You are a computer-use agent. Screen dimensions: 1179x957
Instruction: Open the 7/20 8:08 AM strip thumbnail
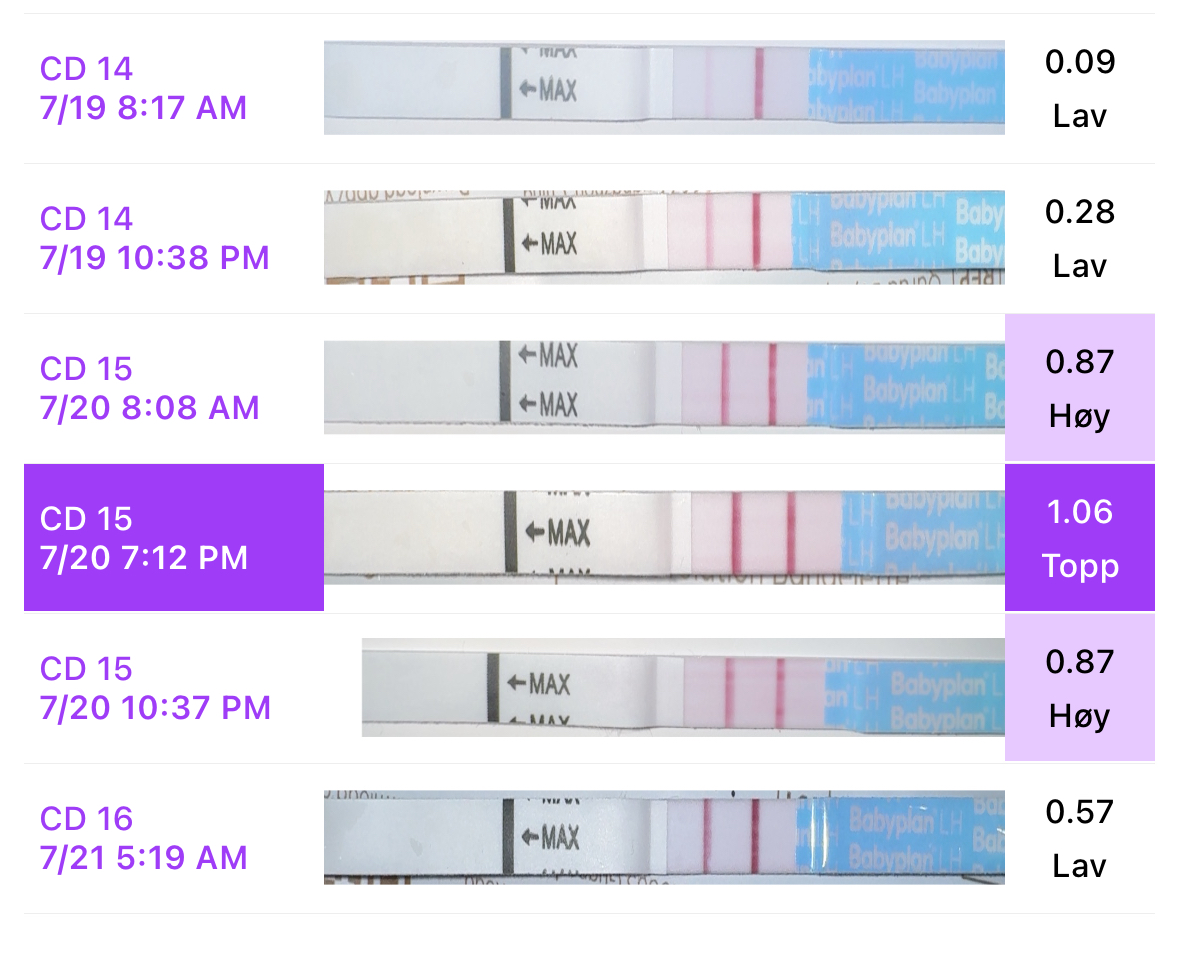[664, 388]
